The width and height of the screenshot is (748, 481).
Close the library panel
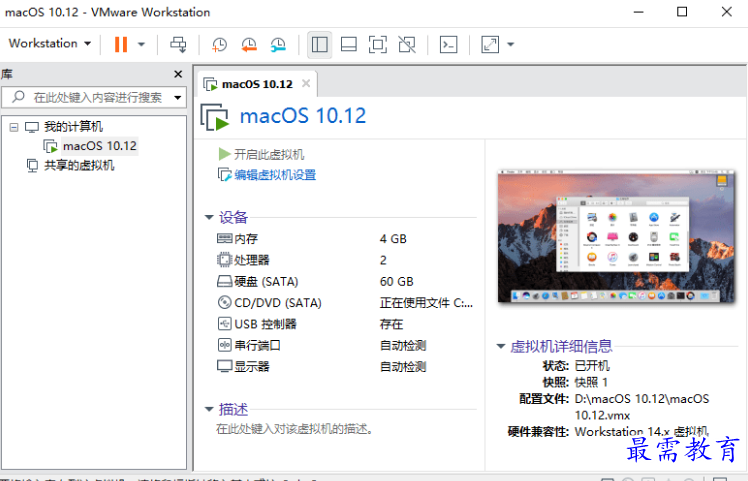(x=178, y=74)
